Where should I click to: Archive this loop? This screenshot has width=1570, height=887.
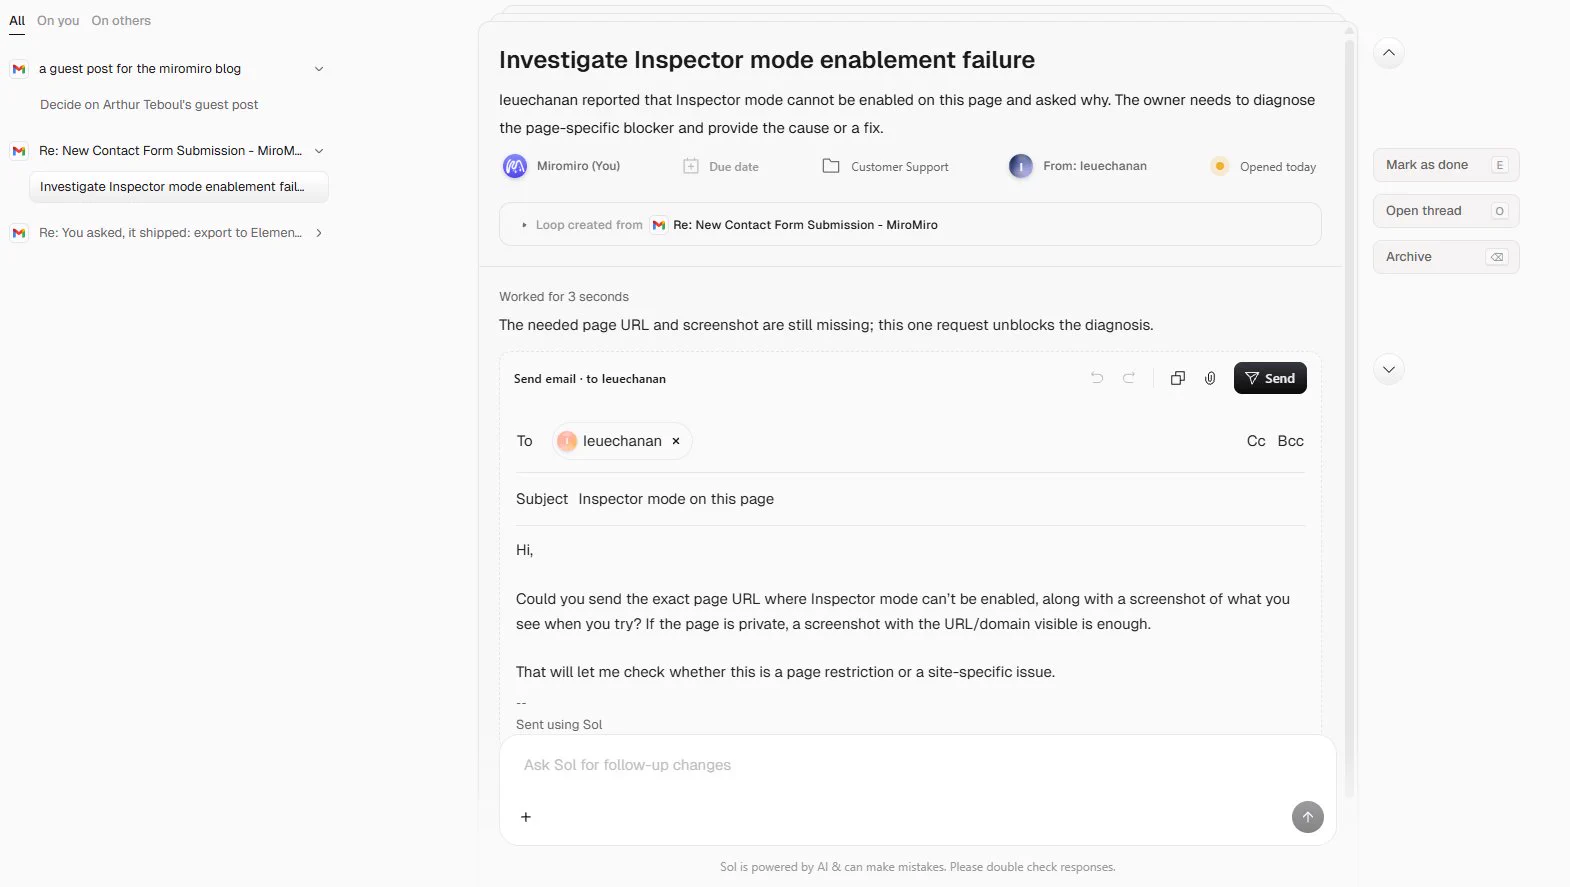point(1446,257)
